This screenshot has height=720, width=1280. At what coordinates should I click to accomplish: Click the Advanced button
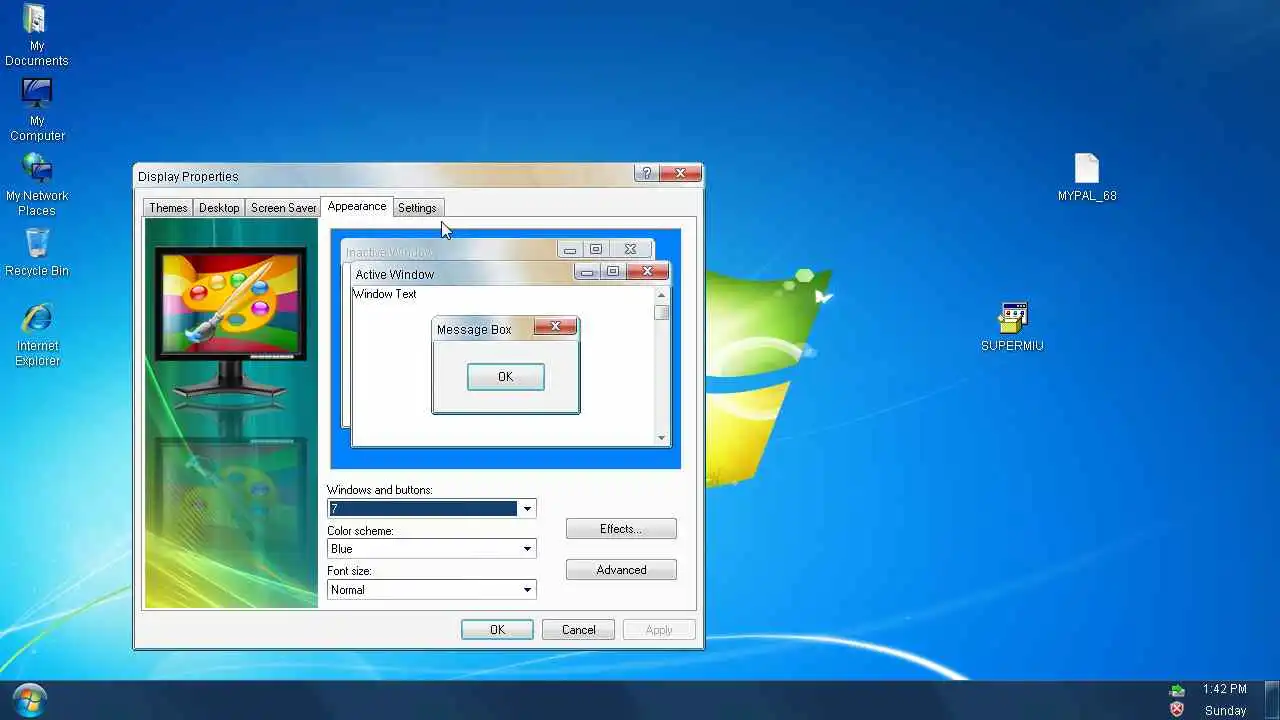point(621,570)
